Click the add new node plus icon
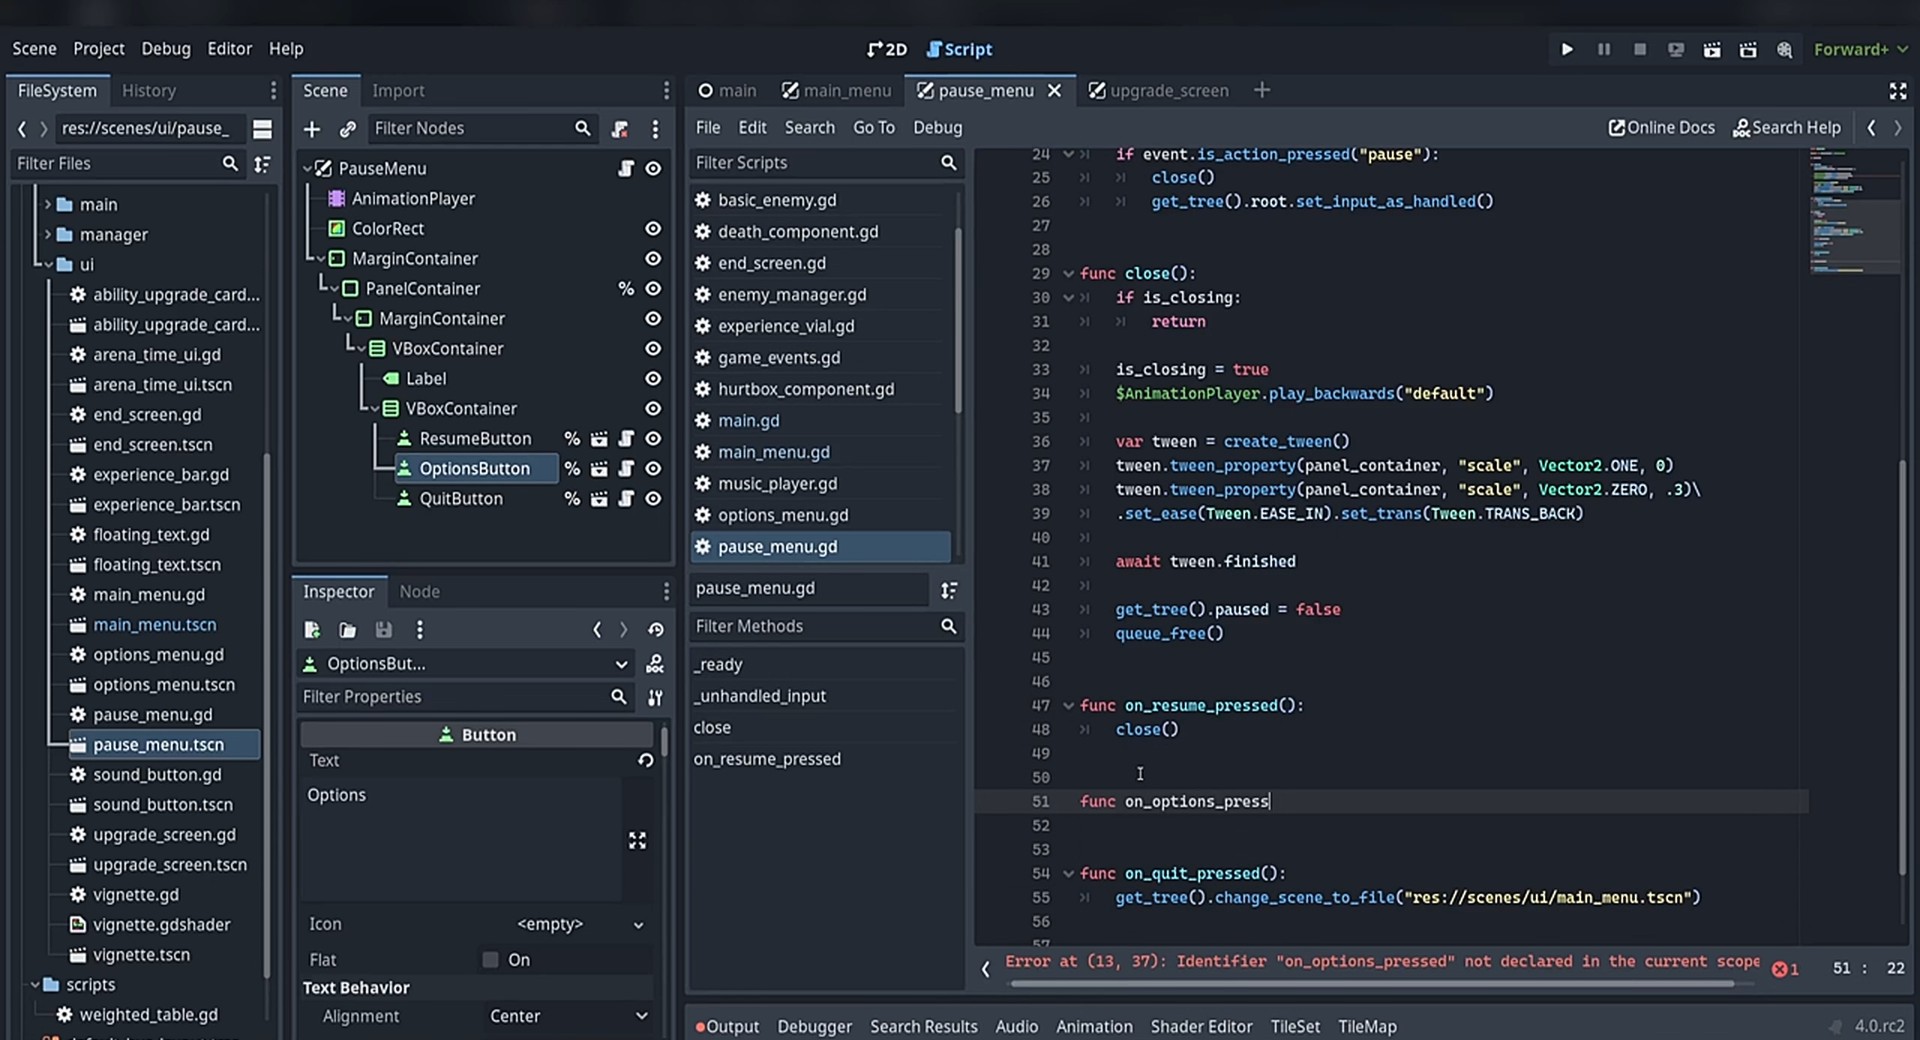1920x1040 pixels. 312,129
